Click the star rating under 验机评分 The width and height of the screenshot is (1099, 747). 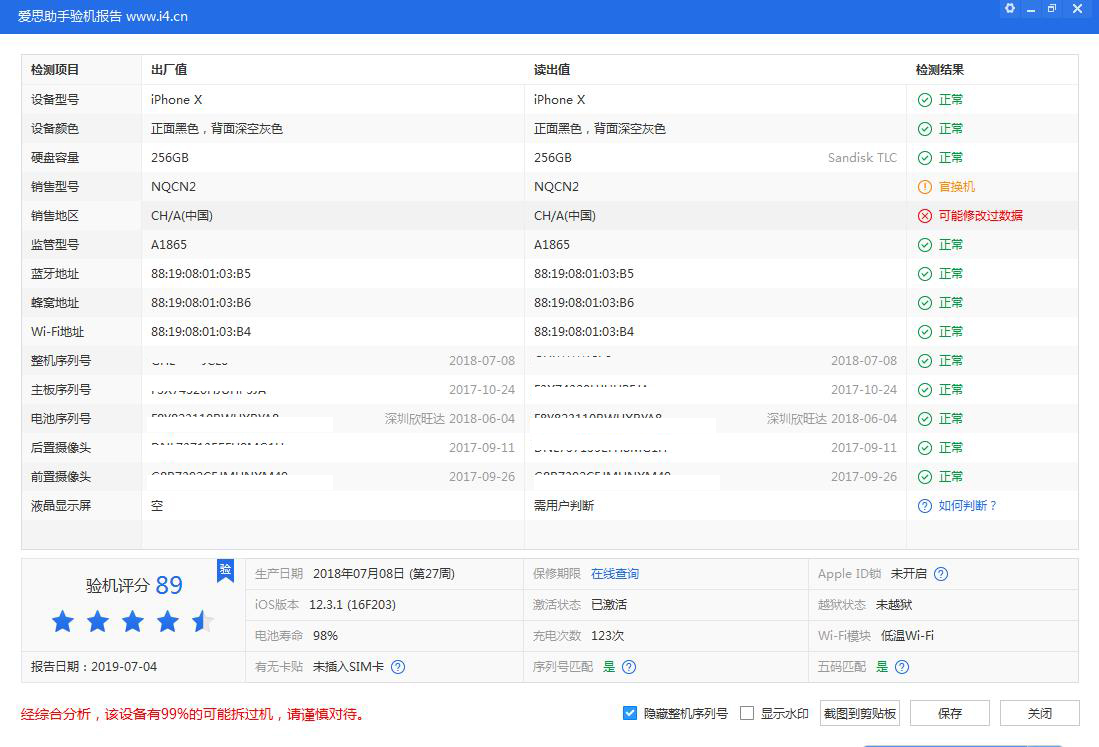coord(132,622)
